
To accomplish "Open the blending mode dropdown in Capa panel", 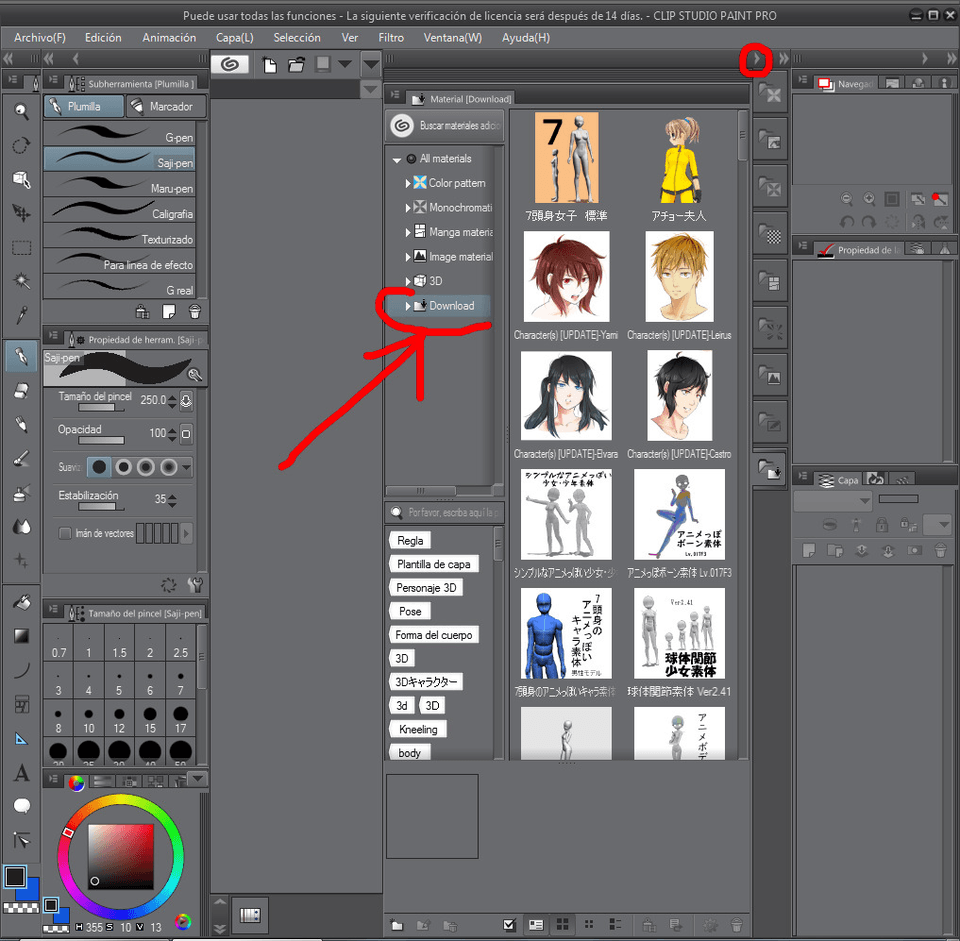I will (x=833, y=501).
